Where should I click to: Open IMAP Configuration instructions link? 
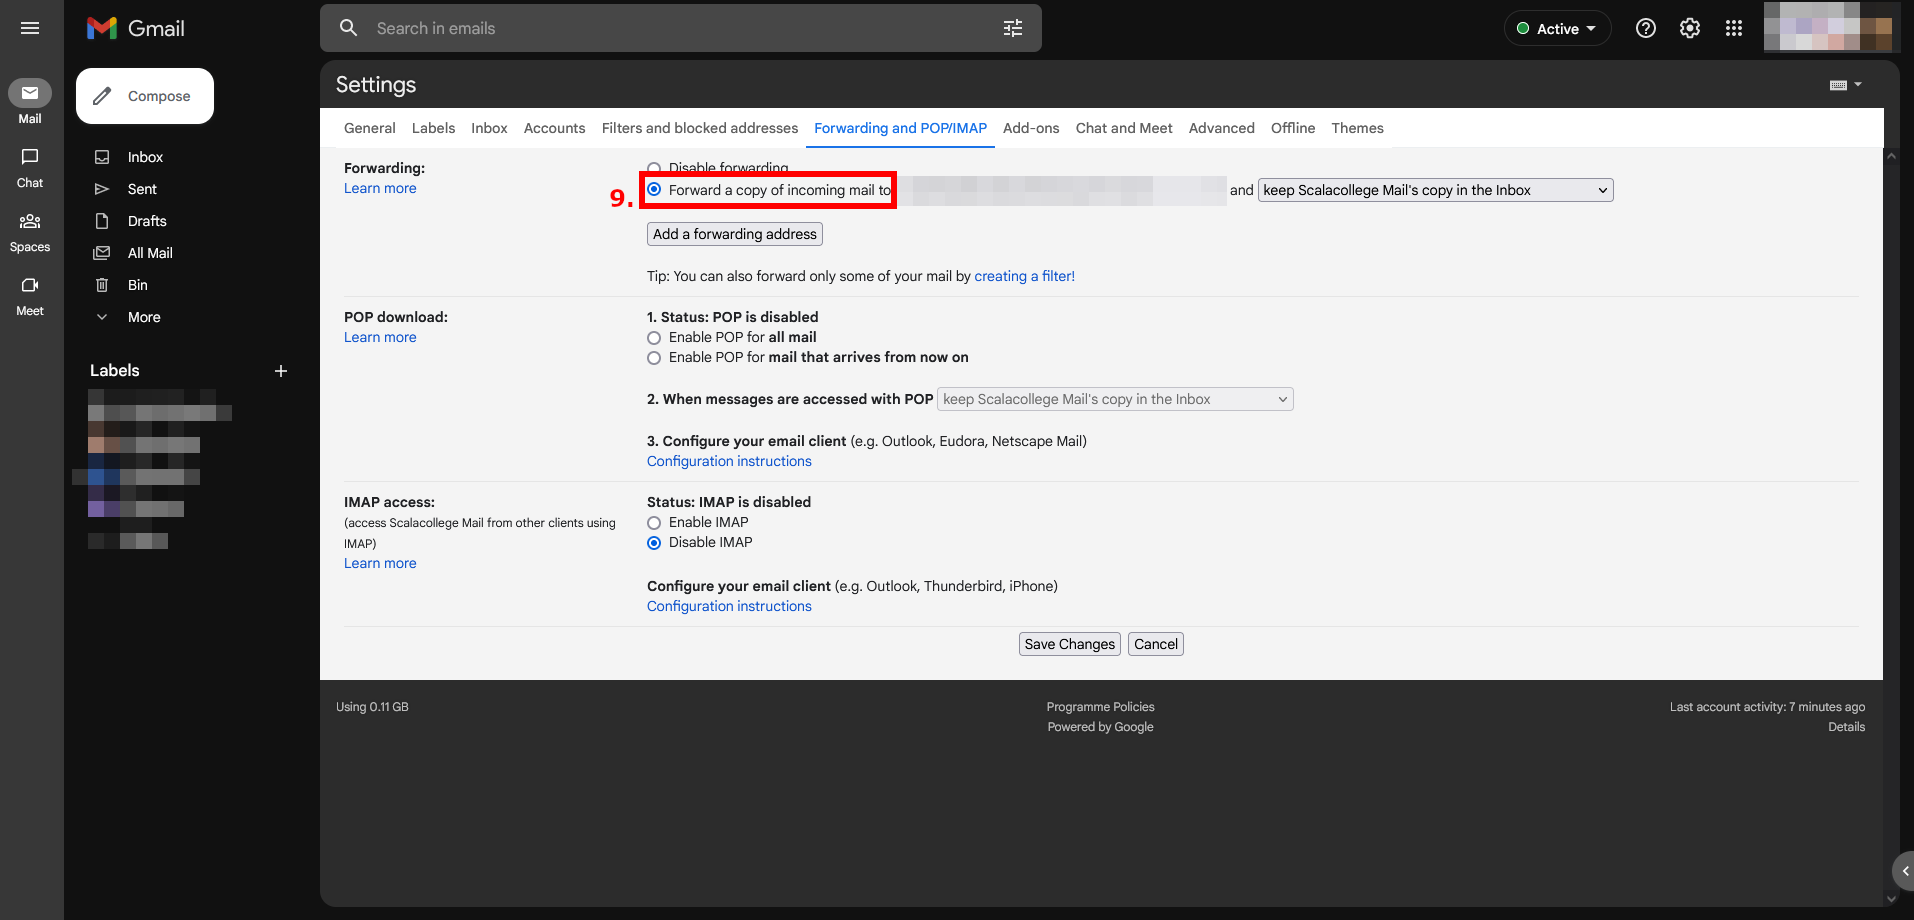tap(729, 606)
